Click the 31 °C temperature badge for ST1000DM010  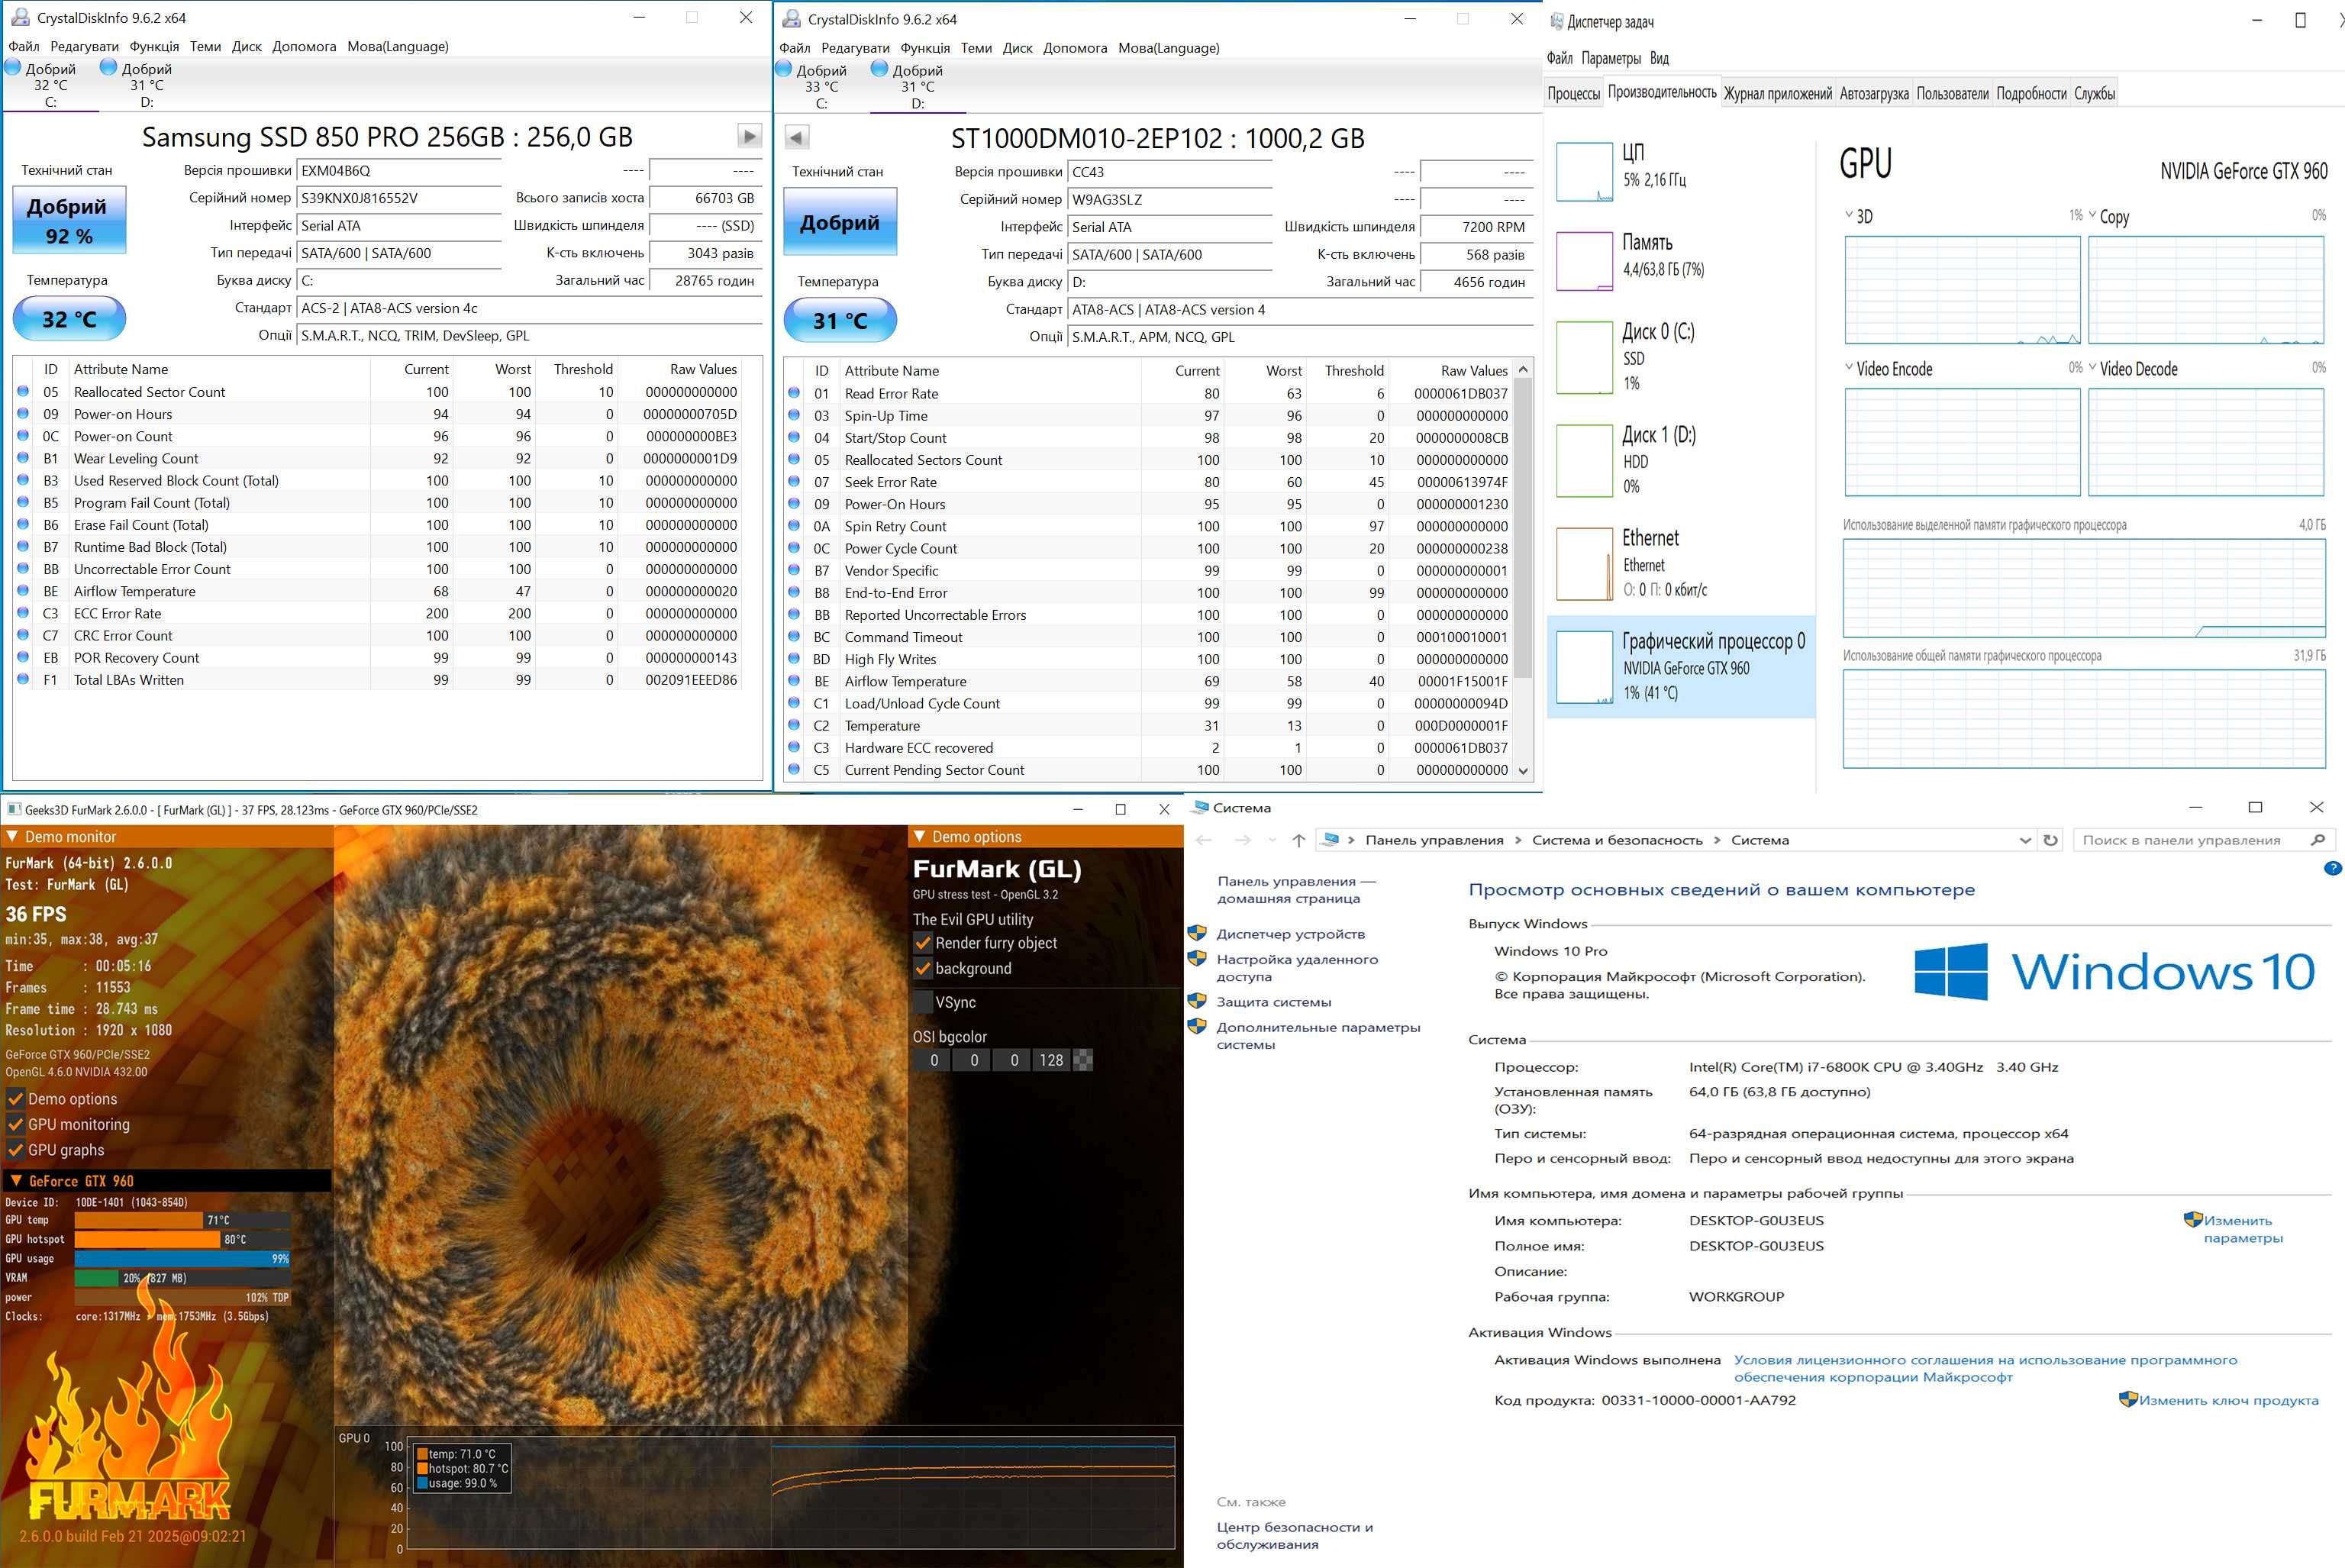tap(840, 320)
